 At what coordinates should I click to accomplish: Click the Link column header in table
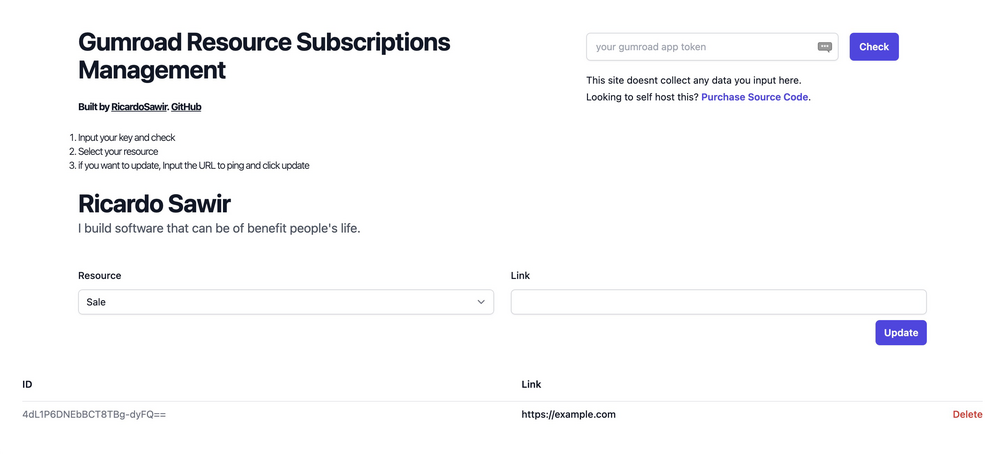tap(532, 384)
